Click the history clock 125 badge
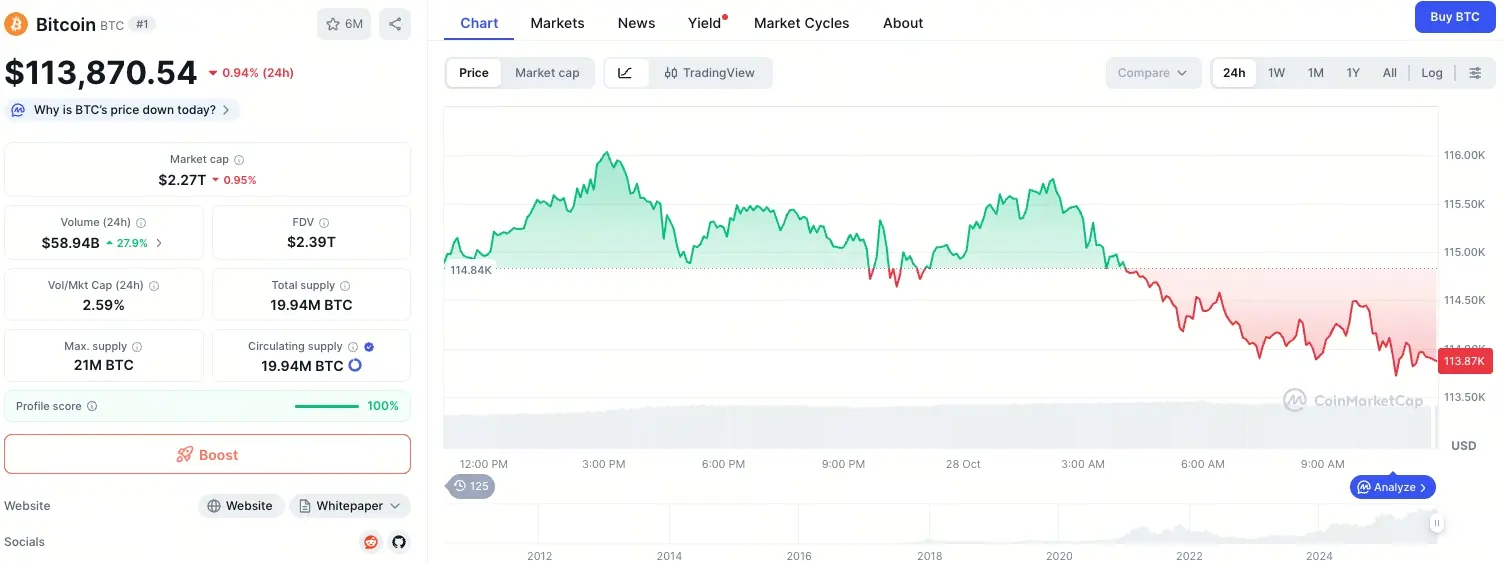Image resolution: width=1504 pixels, height=564 pixels. (470, 486)
